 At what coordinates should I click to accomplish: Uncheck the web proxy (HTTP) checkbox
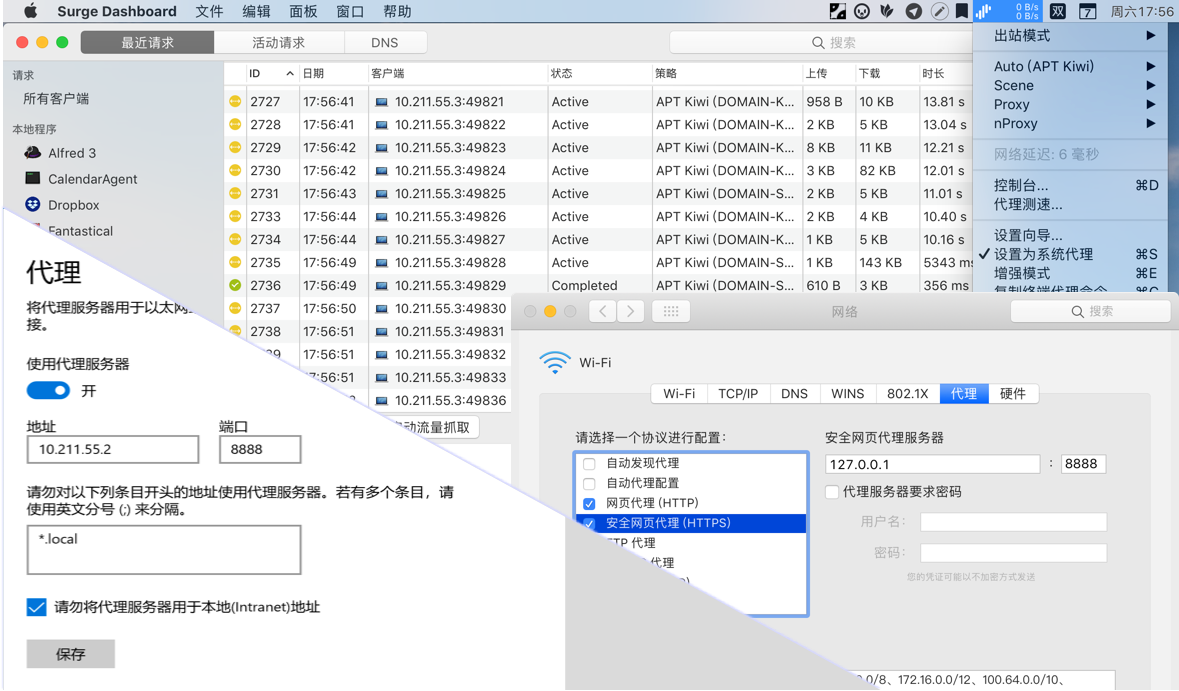click(590, 503)
